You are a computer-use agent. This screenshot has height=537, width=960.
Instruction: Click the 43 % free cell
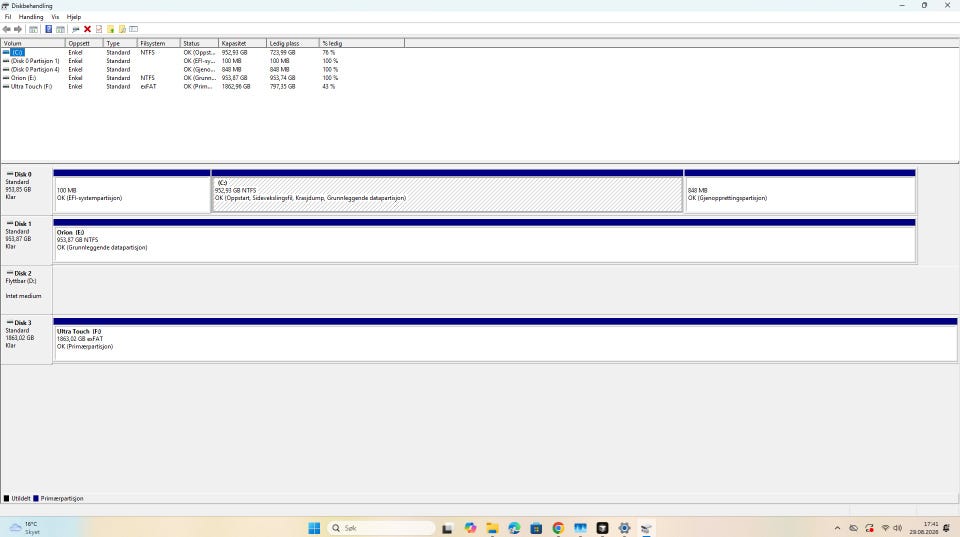[x=329, y=87]
